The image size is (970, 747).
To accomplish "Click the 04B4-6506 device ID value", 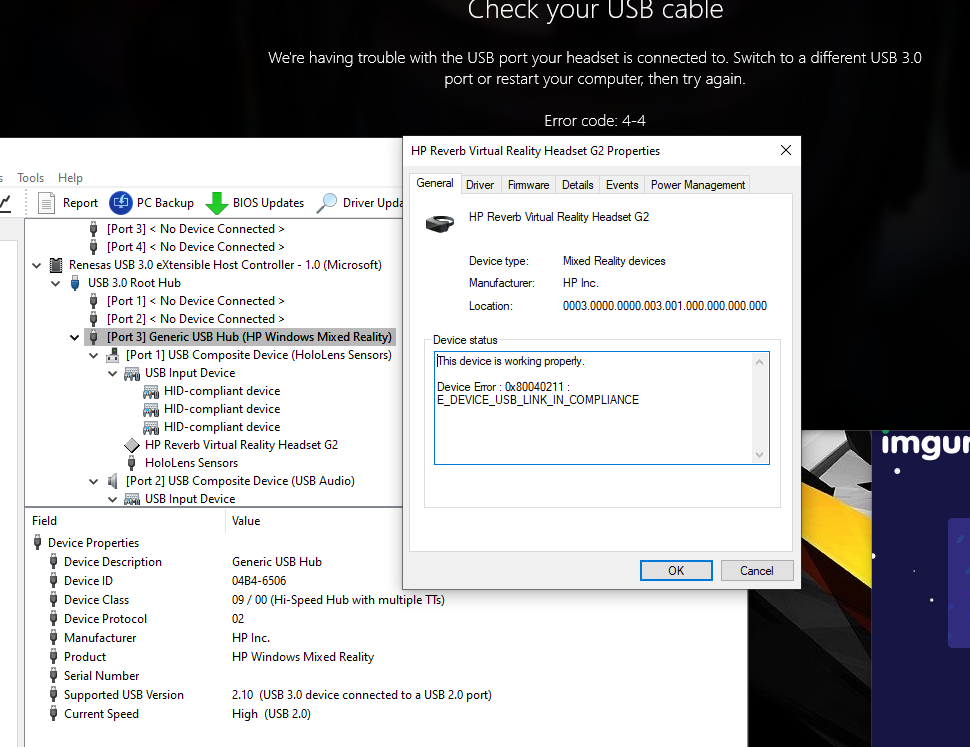I will coord(259,581).
